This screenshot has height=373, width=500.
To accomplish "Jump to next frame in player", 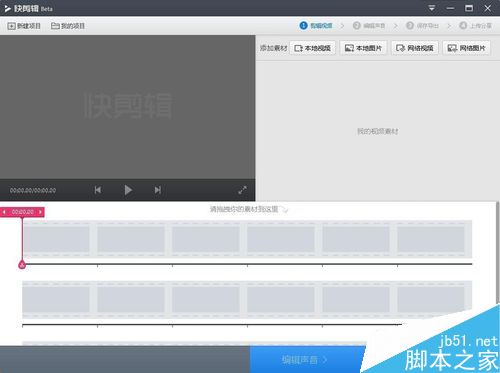I will click(158, 190).
